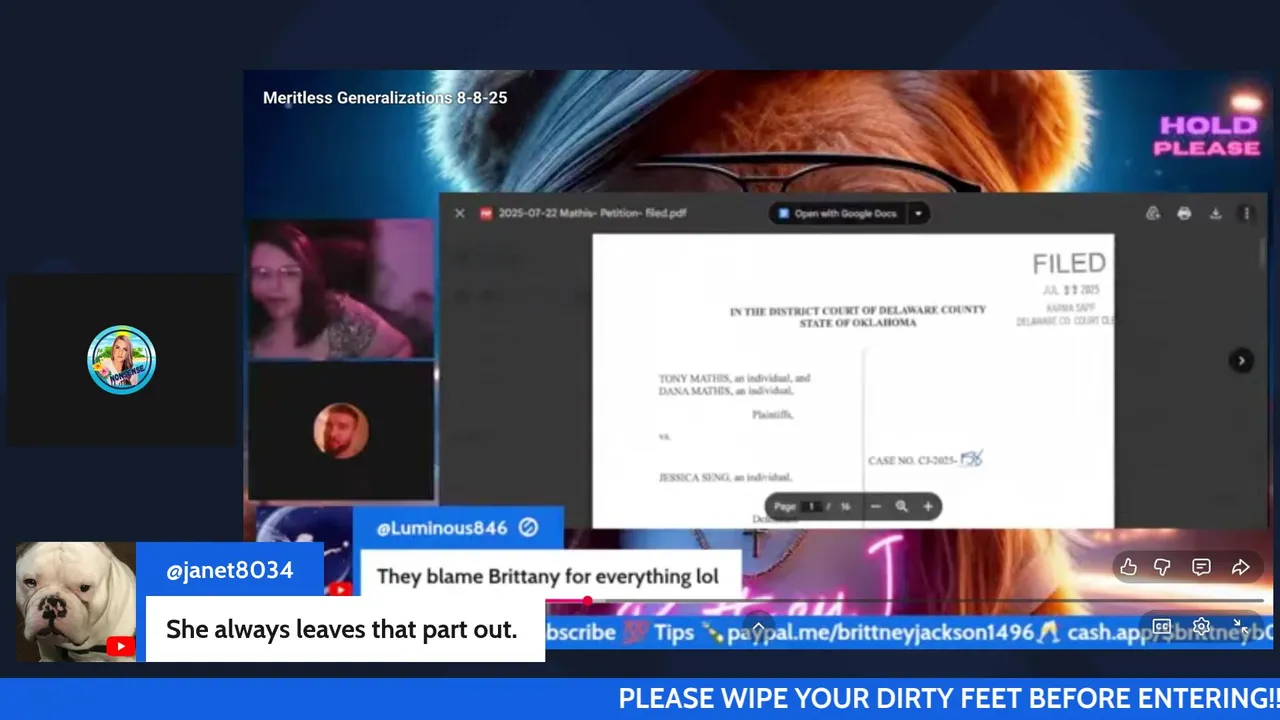1280x720 pixels.
Task: Expand the Open with dropdown arrow
Action: [918, 213]
